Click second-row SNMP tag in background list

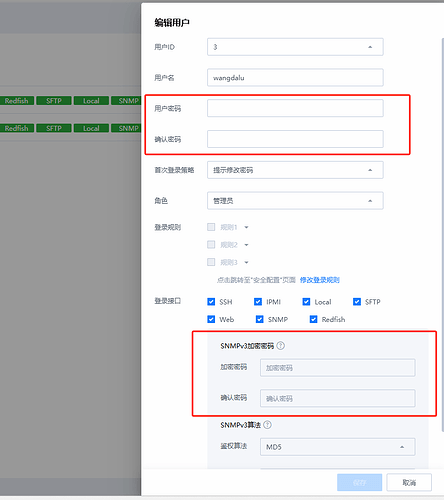point(126,128)
